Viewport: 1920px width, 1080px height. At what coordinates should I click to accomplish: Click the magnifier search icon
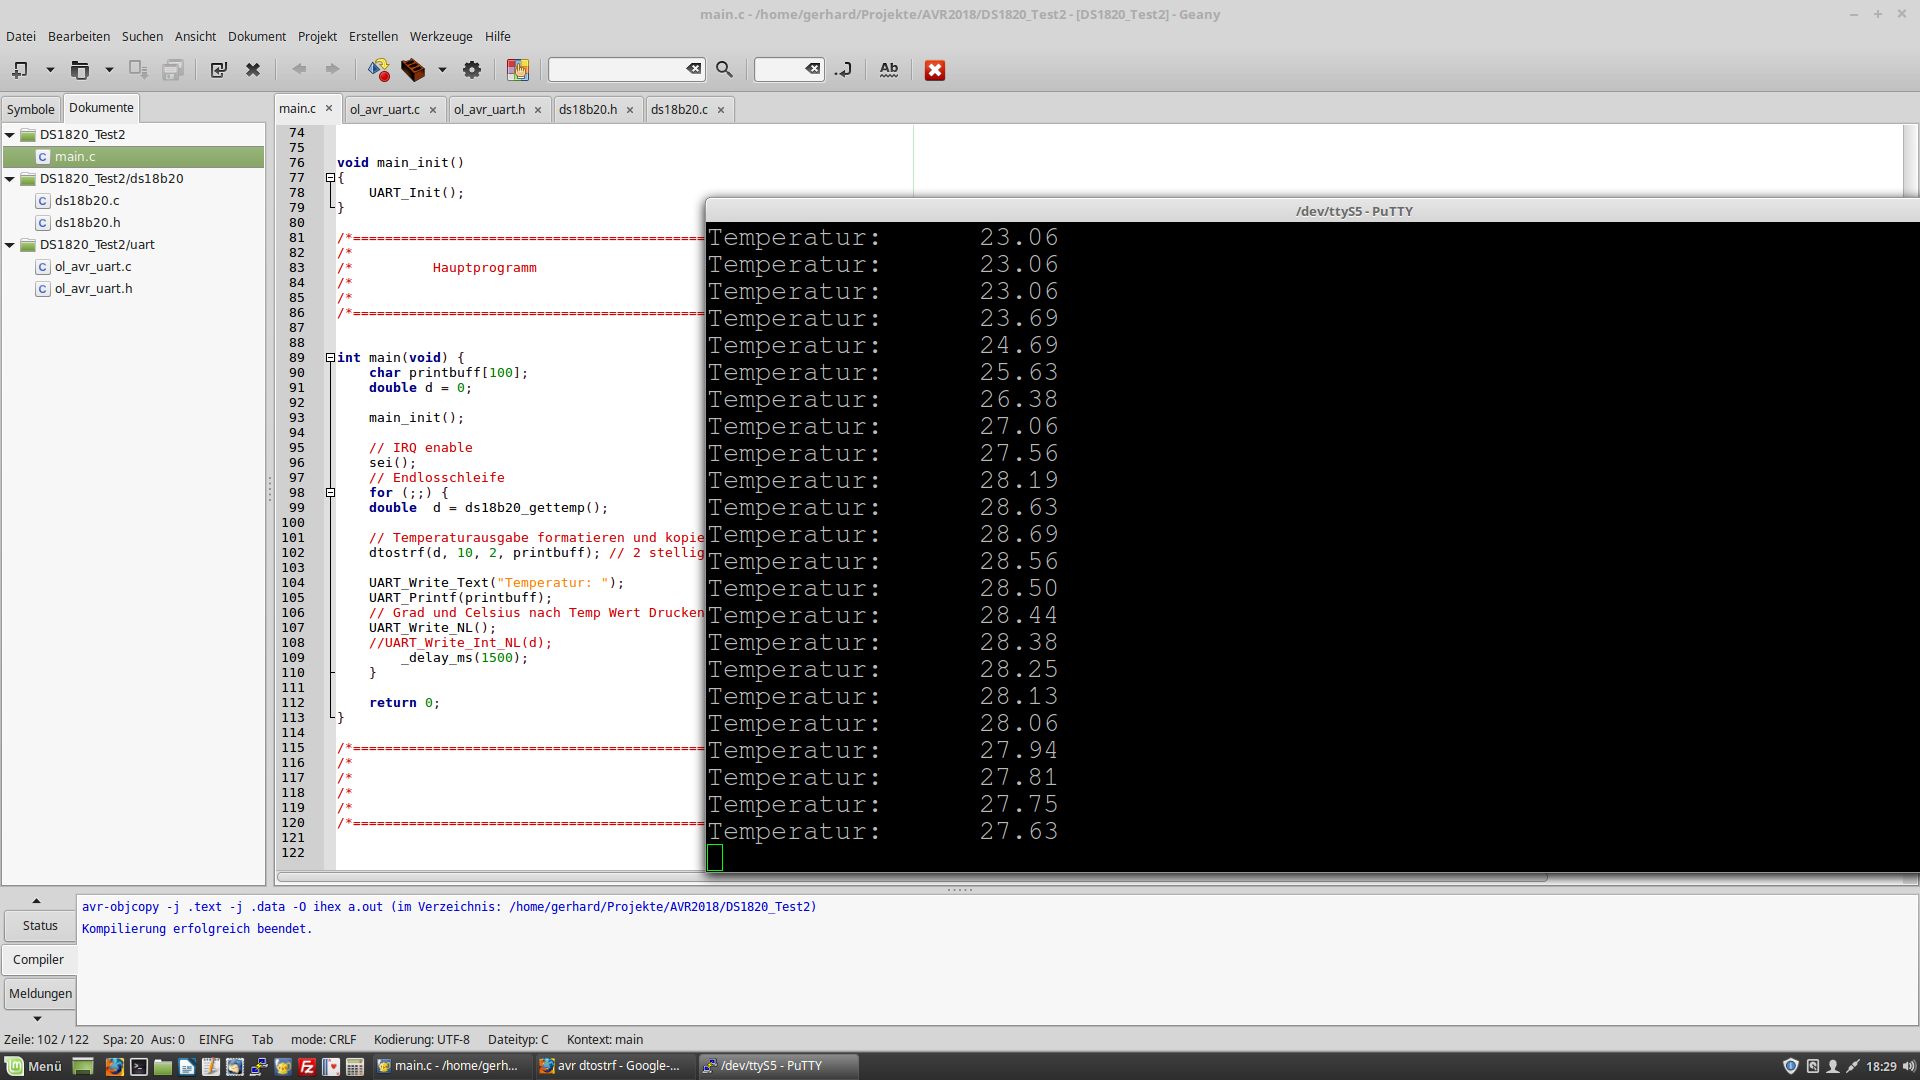pos(724,70)
